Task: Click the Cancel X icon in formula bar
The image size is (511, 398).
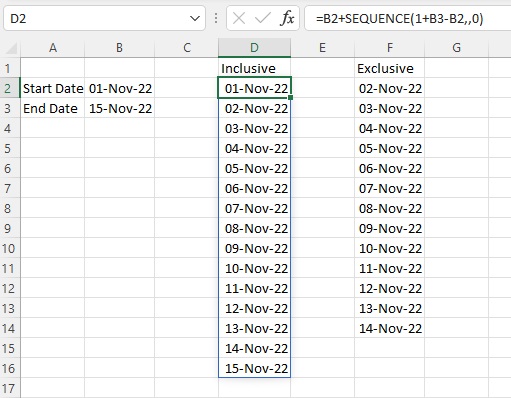Action: pyautogui.click(x=239, y=18)
